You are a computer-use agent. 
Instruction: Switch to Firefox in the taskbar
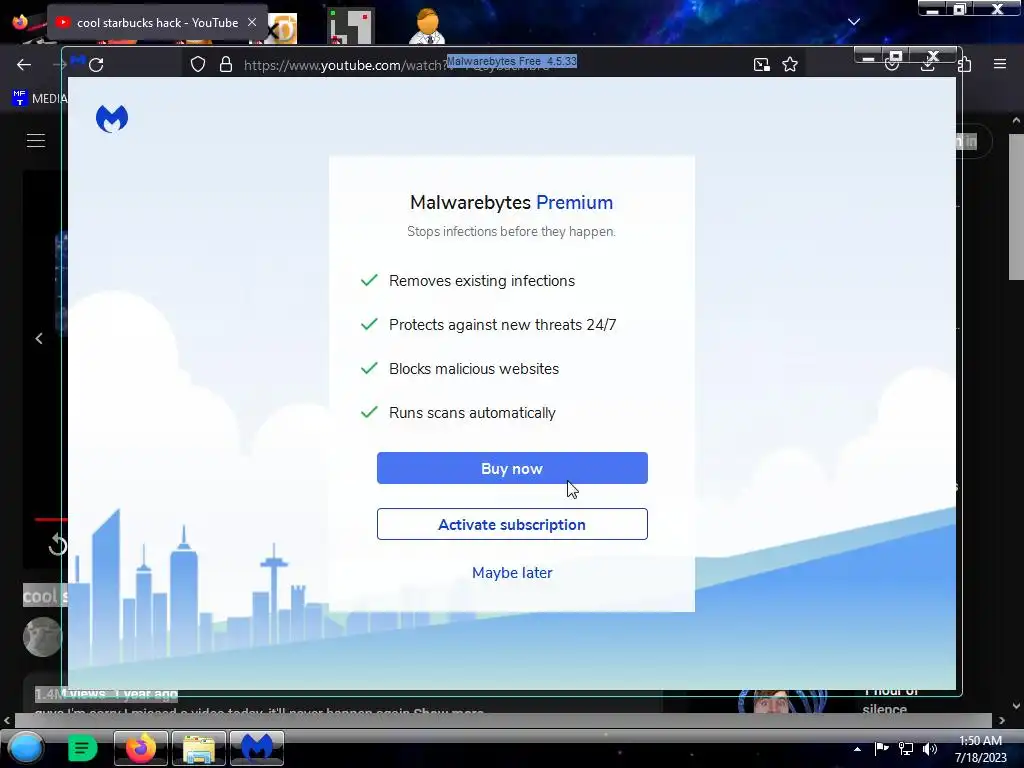(x=141, y=748)
